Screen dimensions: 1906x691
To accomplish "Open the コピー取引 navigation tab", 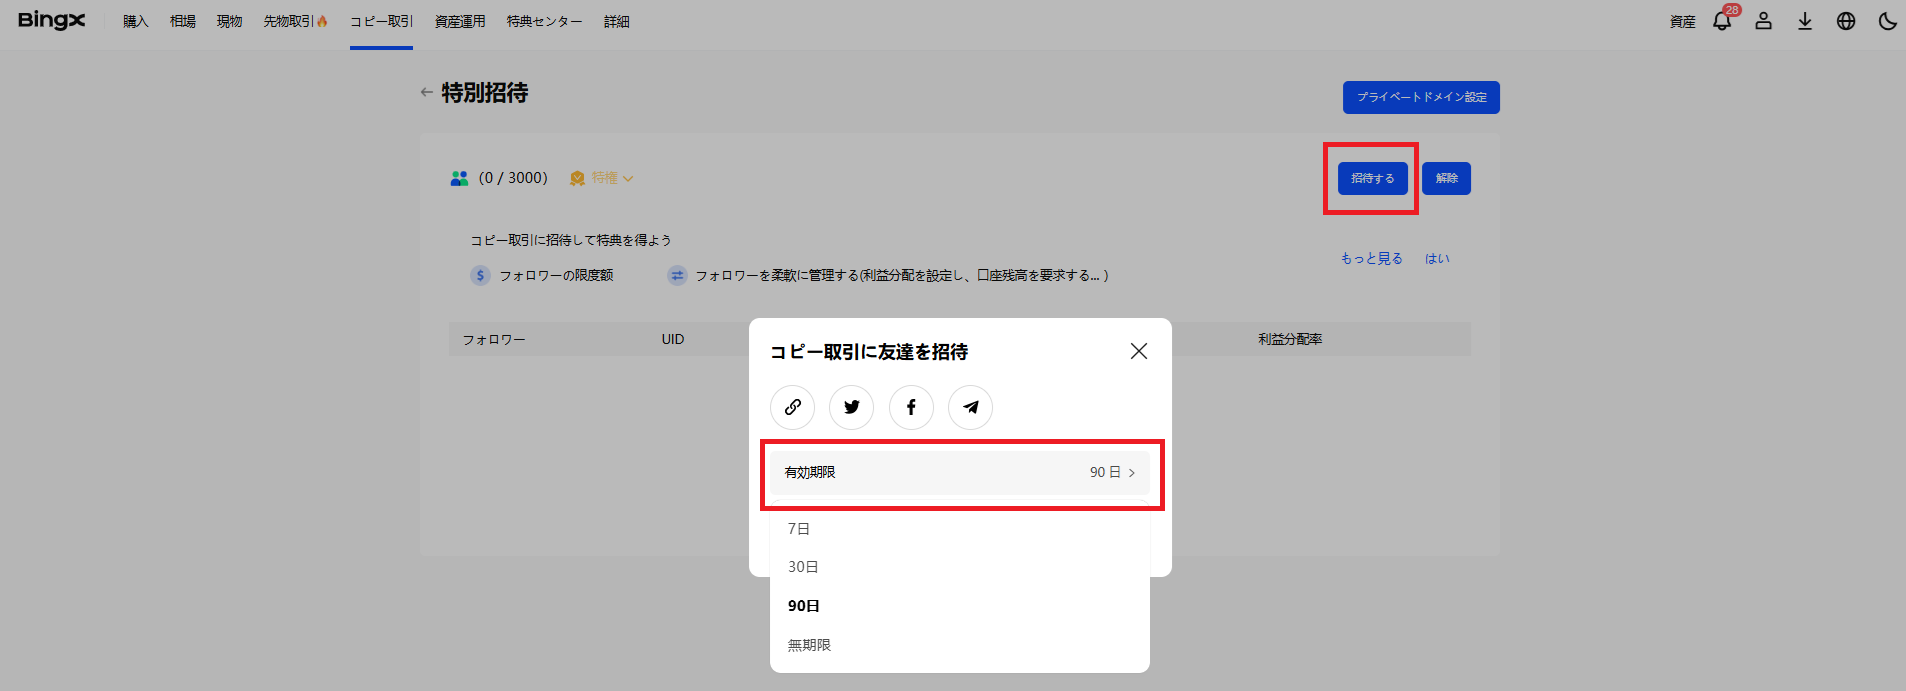I will (x=381, y=21).
